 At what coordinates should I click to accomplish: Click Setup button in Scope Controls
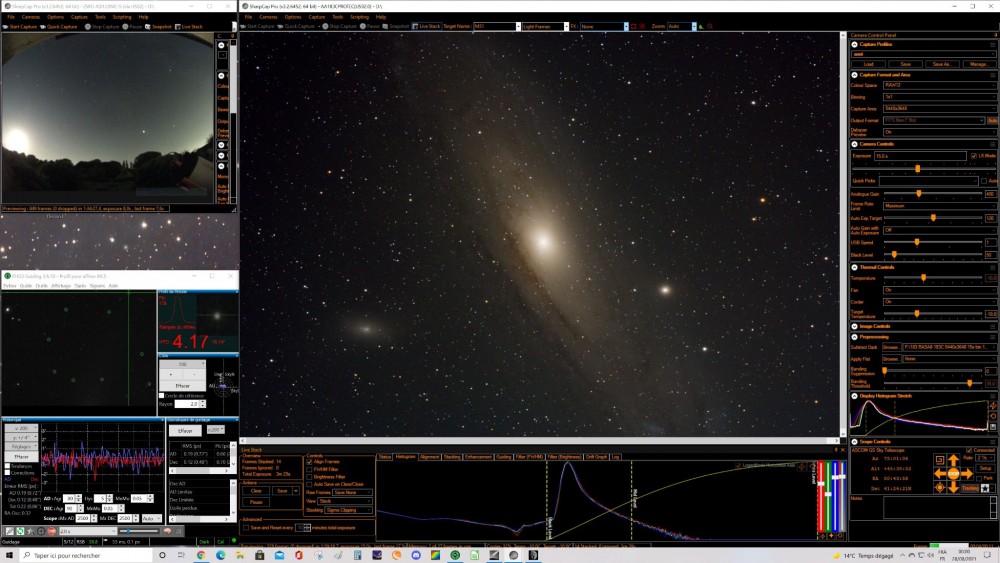click(x=985, y=468)
